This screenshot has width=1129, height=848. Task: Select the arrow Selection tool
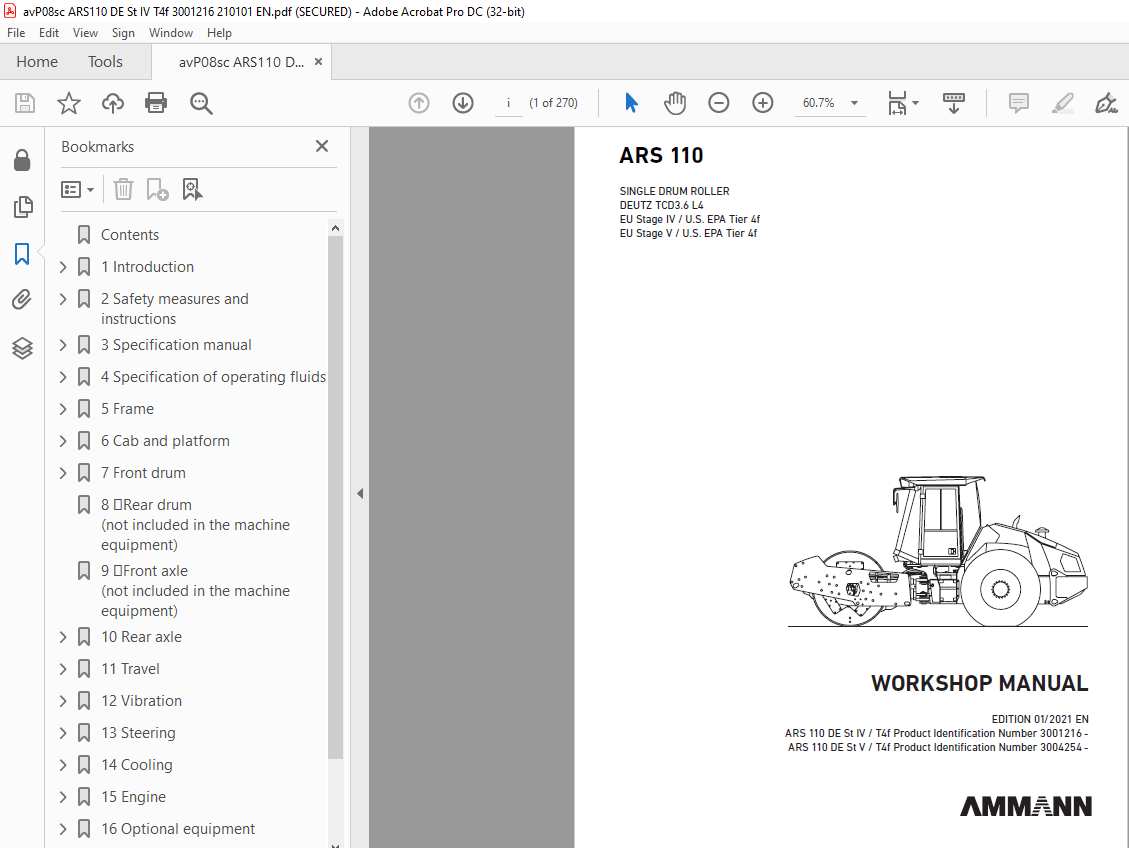(631, 103)
